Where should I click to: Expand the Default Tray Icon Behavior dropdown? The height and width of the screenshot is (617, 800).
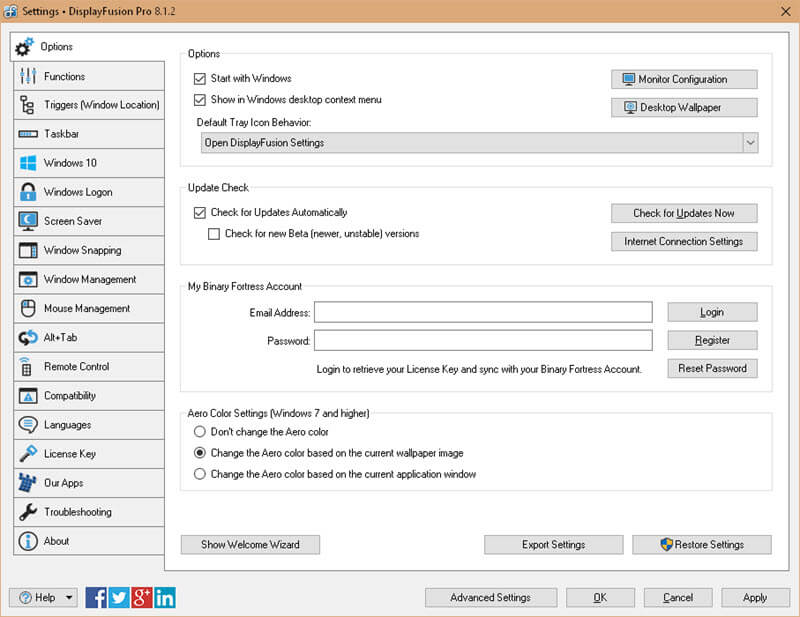[750, 143]
